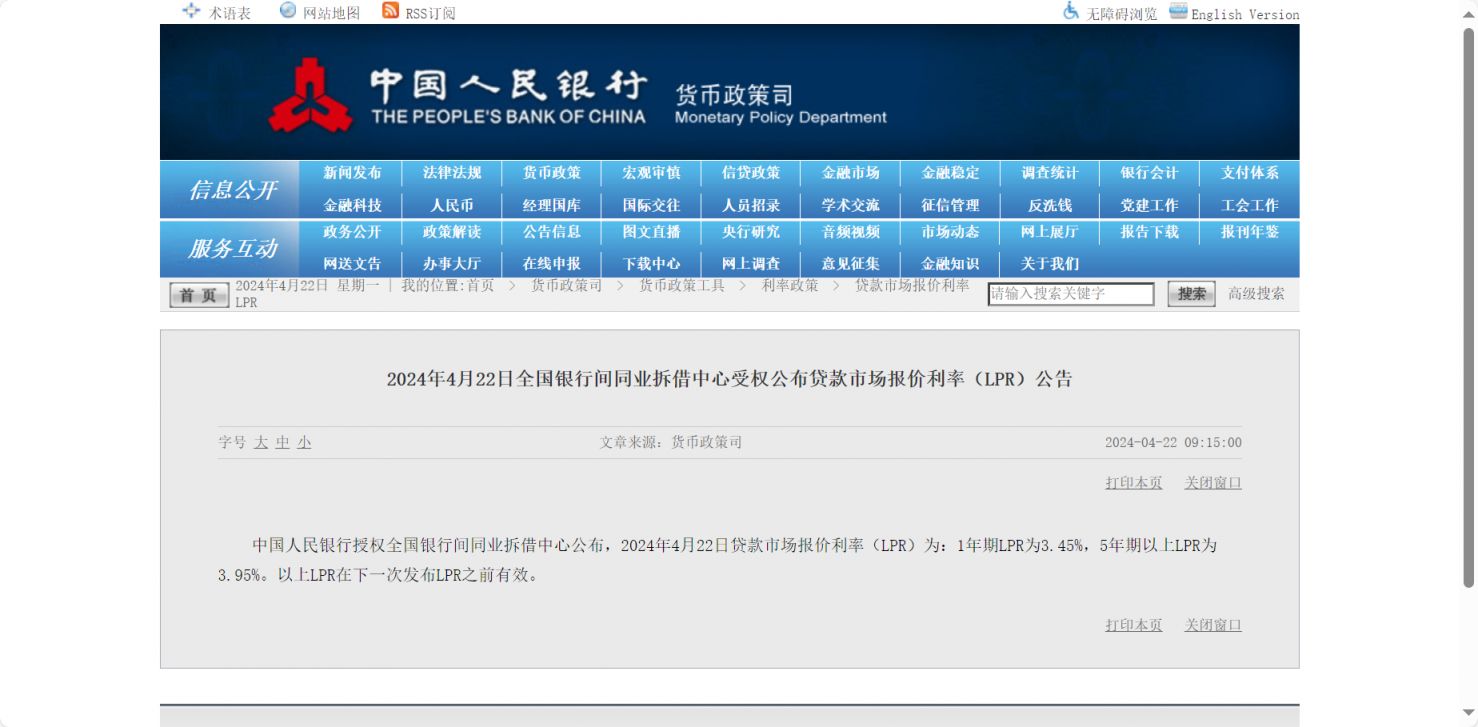The image size is (1478, 727).
Task: Select the large font size 大
Action: pos(261,442)
